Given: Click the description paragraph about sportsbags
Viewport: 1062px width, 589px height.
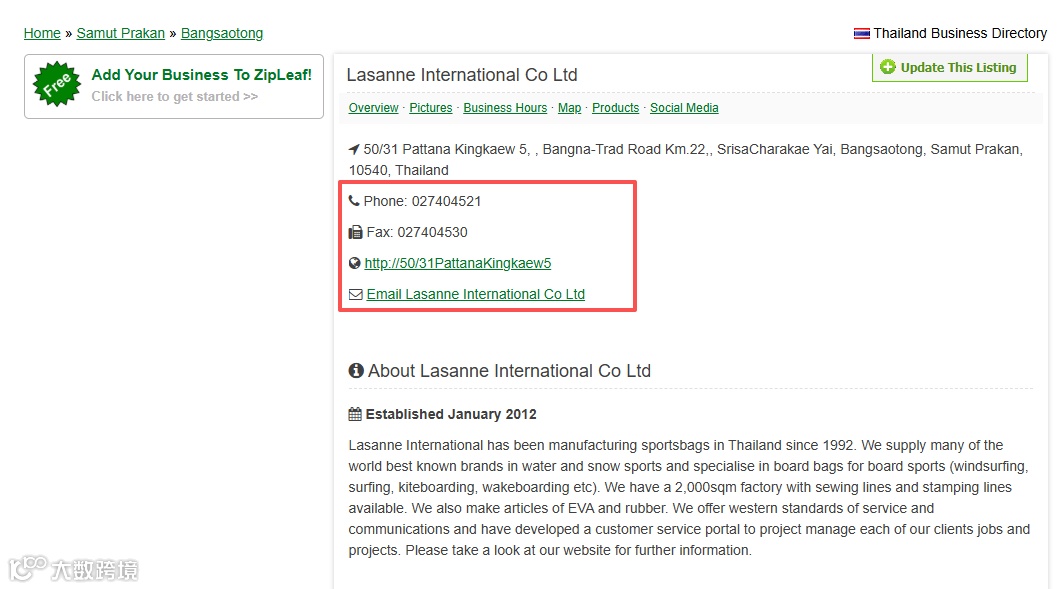Looking at the screenshot, I should pos(689,498).
